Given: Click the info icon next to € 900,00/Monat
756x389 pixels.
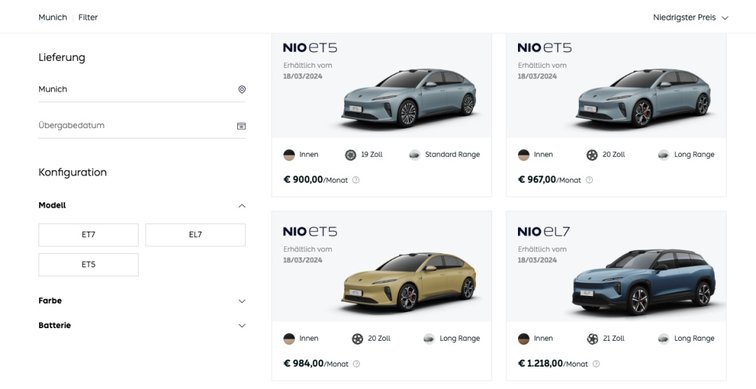Looking at the screenshot, I should [356, 180].
